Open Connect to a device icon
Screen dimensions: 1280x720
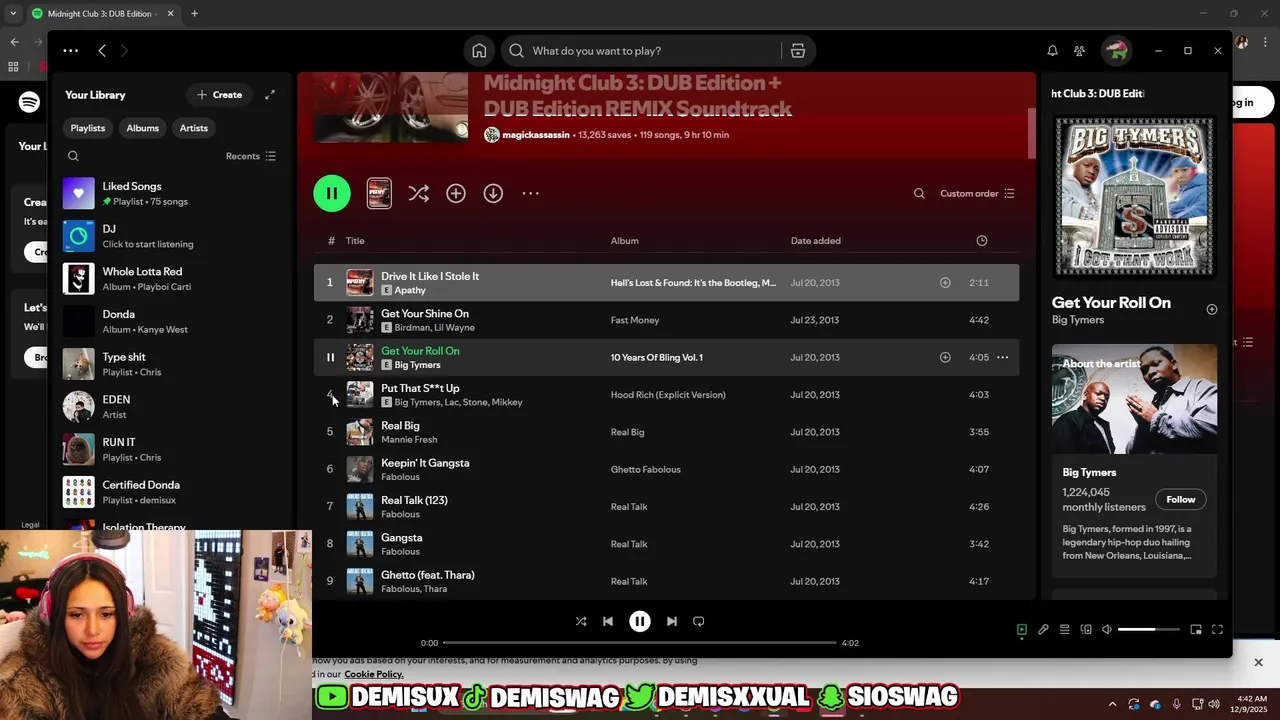(x=1086, y=629)
